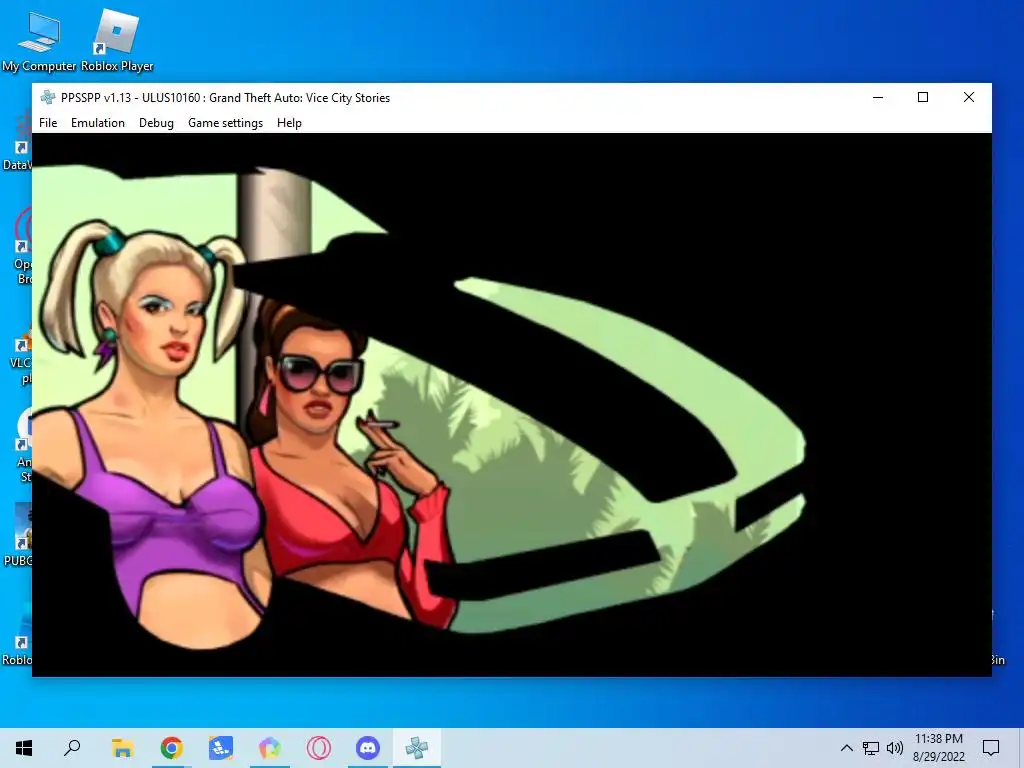Screen dimensions: 1024x768
Task: Select the Roblox Player desktop icon
Action: [117, 40]
